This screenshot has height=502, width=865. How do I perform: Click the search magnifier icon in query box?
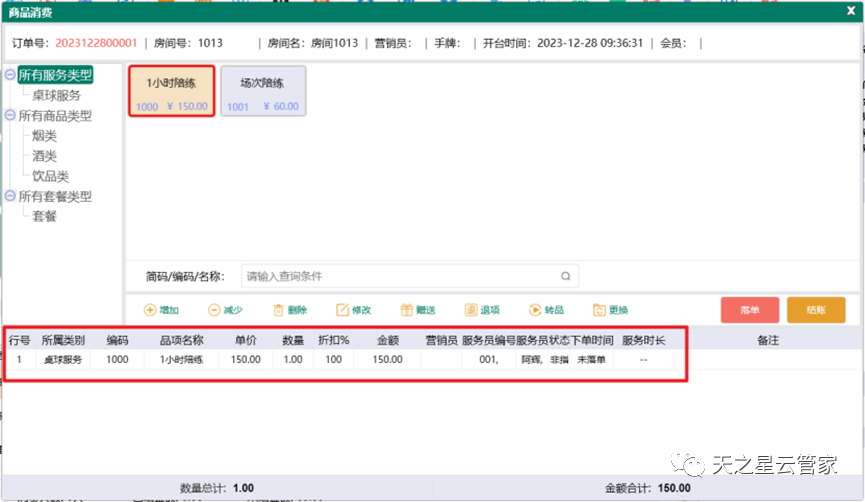tap(565, 276)
